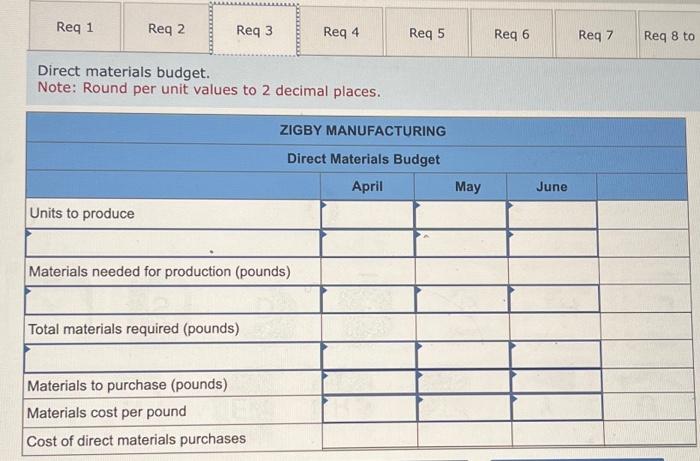
Task: Go to the Req 5 tab
Action: (x=427, y=33)
